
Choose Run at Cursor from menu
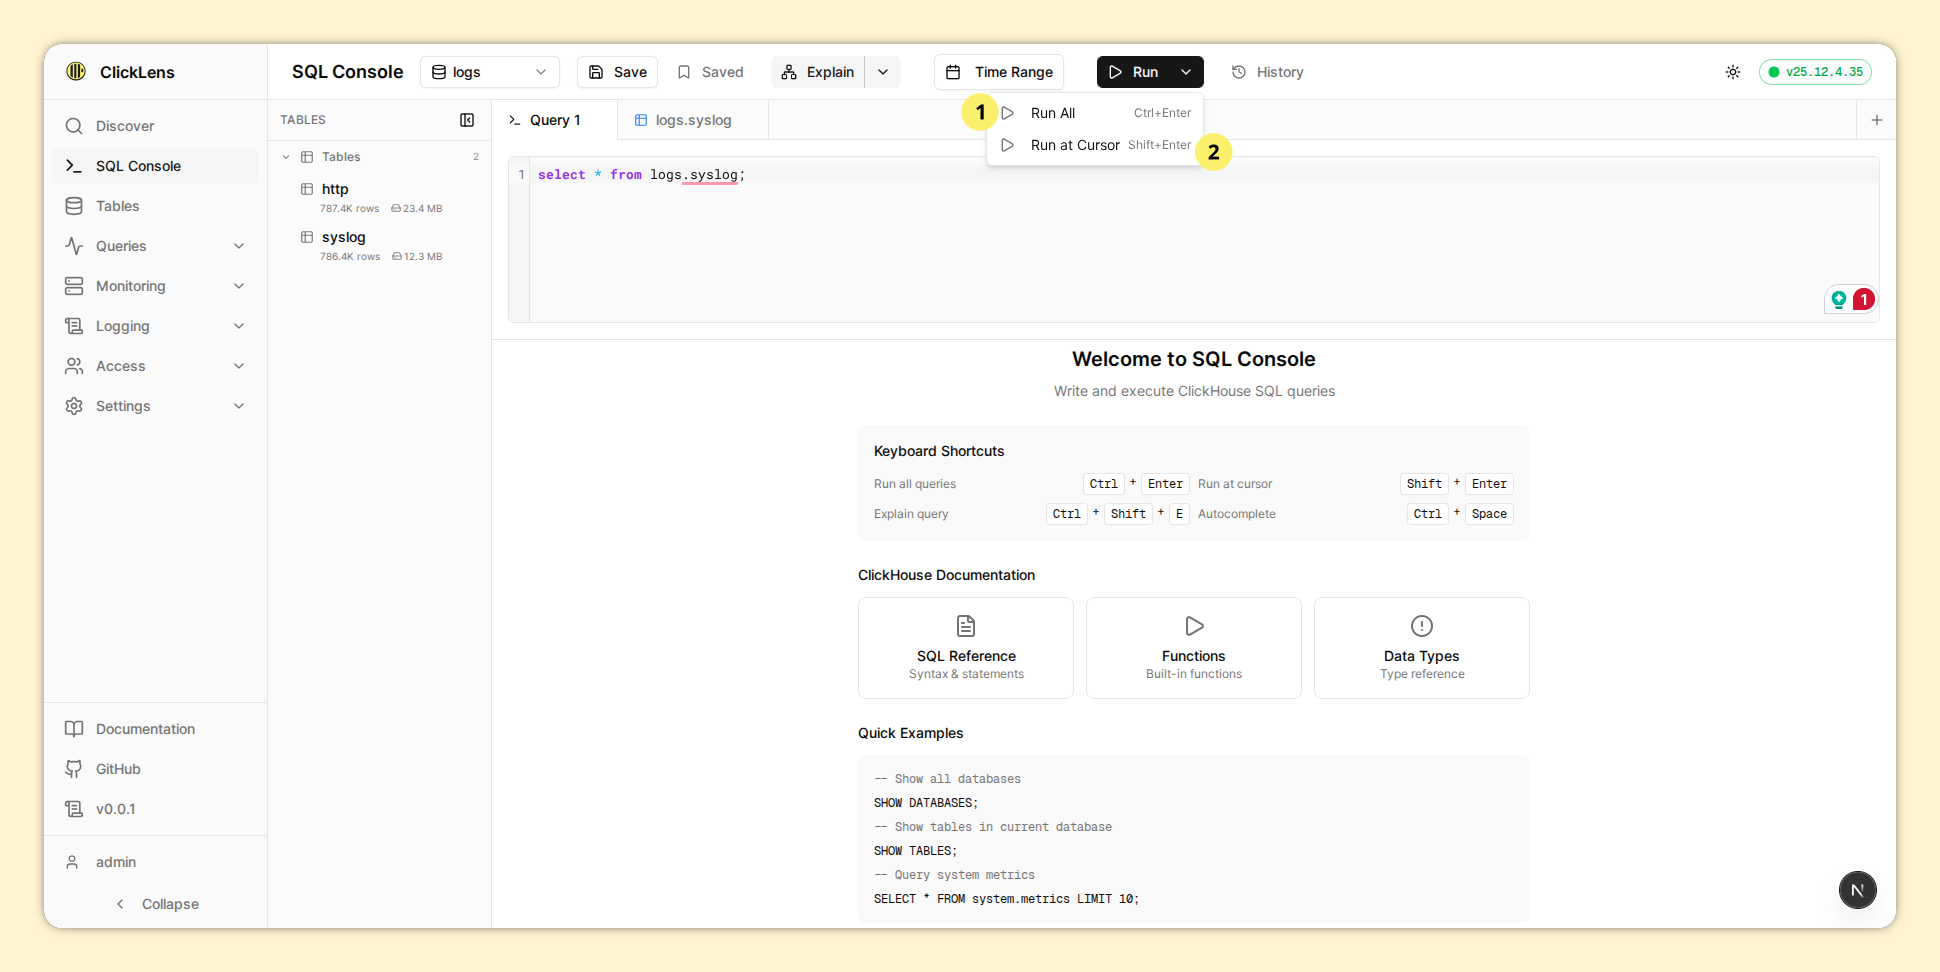click(x=1075, y=145)
